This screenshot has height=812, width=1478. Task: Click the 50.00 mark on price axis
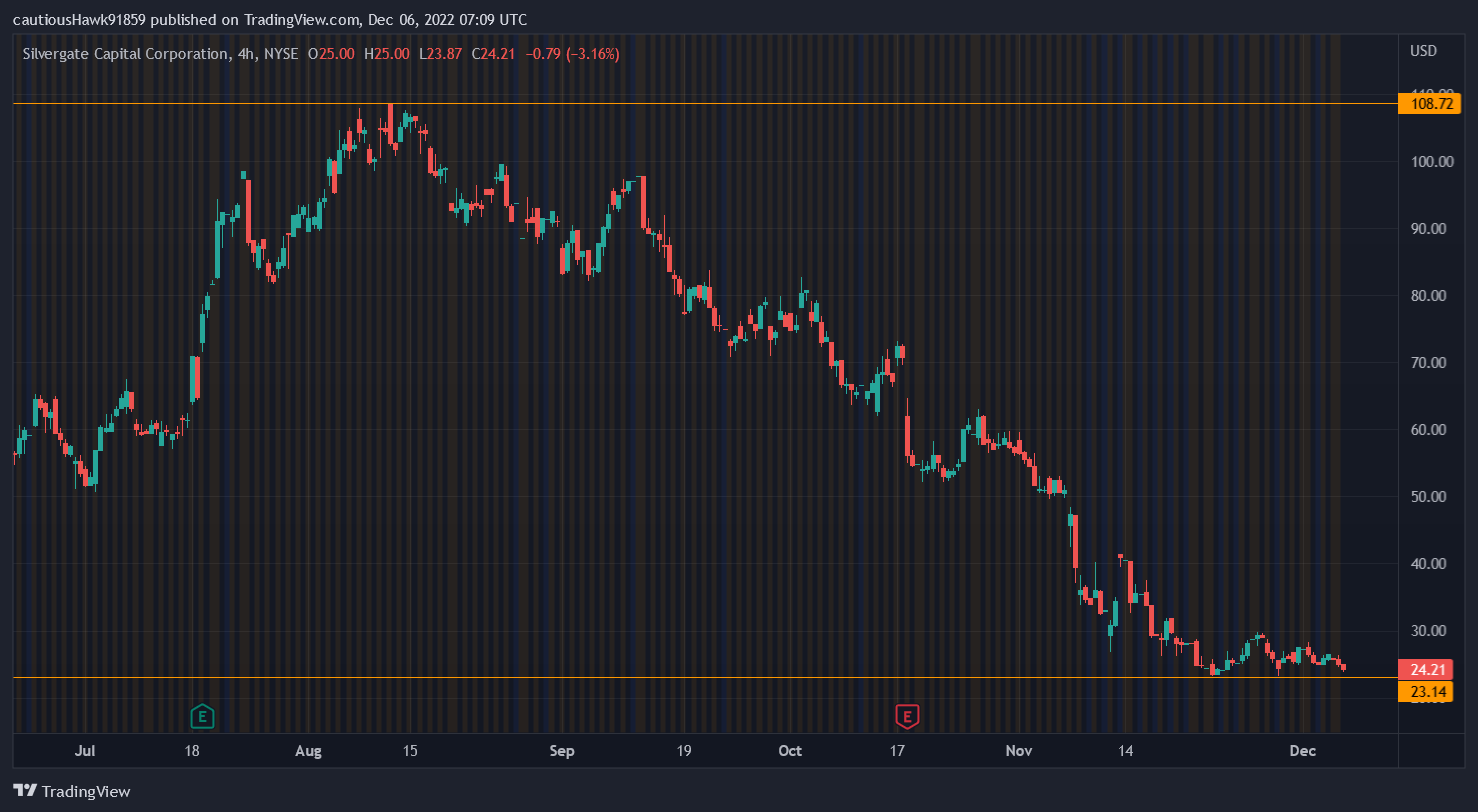click(x=1429, y=496)
